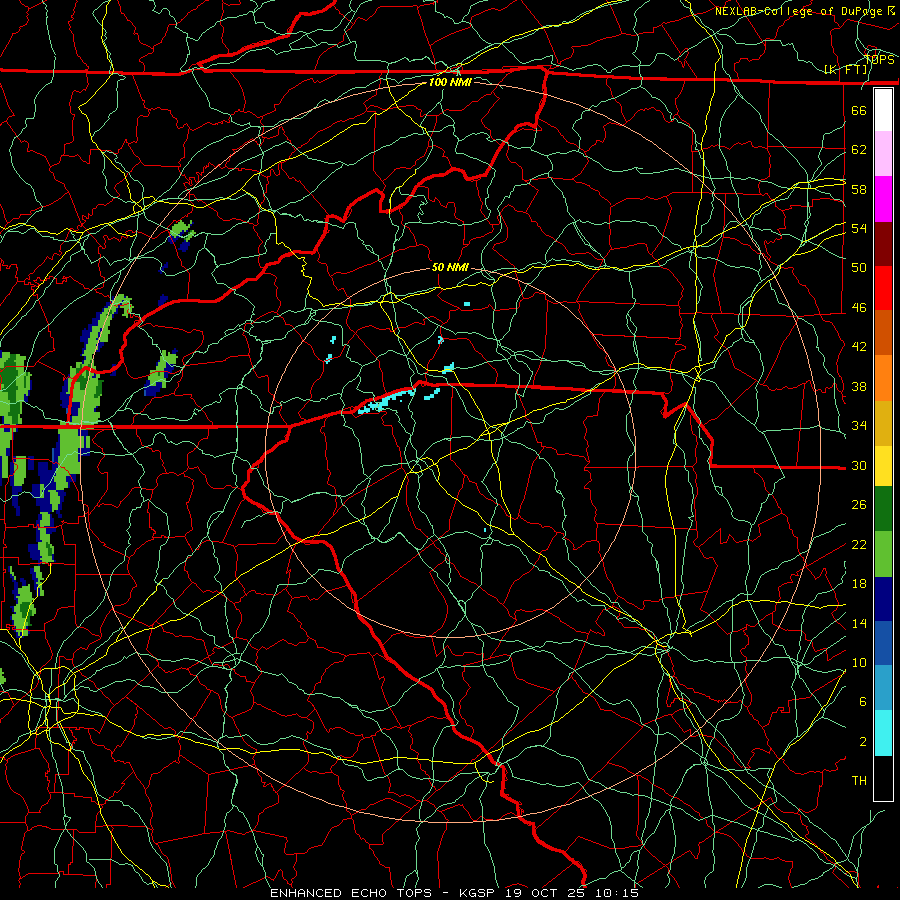Click the yellow legend swatch
900x900 pixels.
point(883,466)
